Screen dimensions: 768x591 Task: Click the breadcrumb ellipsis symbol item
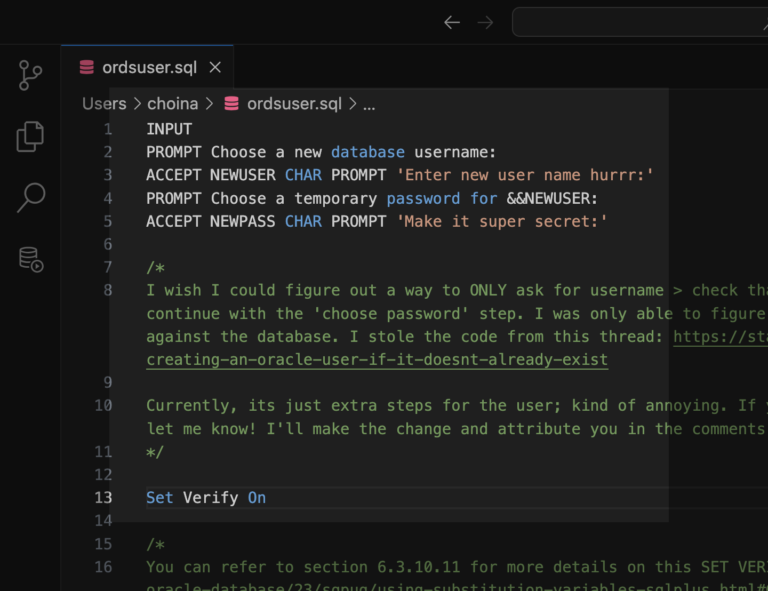coord(368,104)
